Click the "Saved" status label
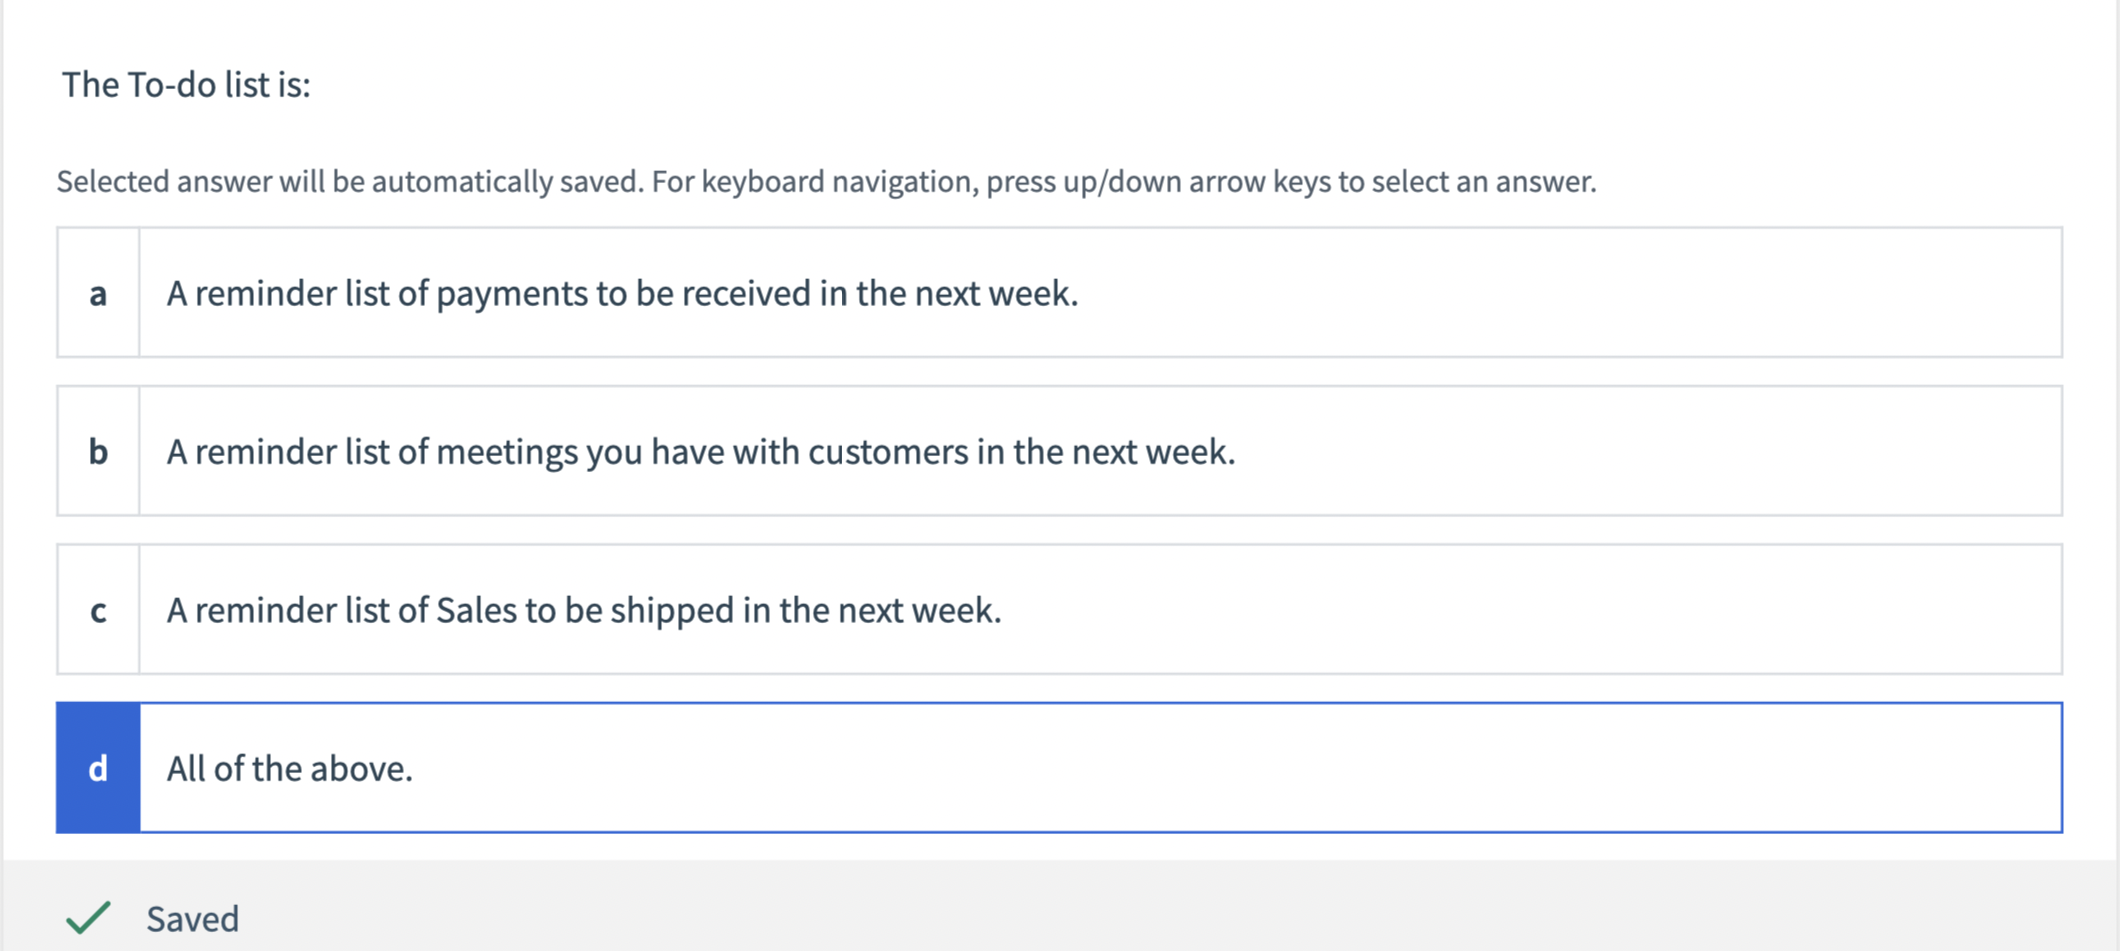Image resolution: width=2120 pixels, height=951 pixels. pos(193,919)
